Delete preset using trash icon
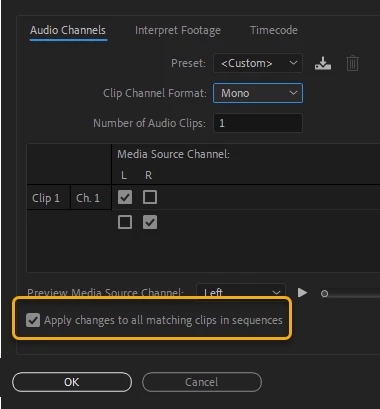The image size is (380, 409). [352, 63]
